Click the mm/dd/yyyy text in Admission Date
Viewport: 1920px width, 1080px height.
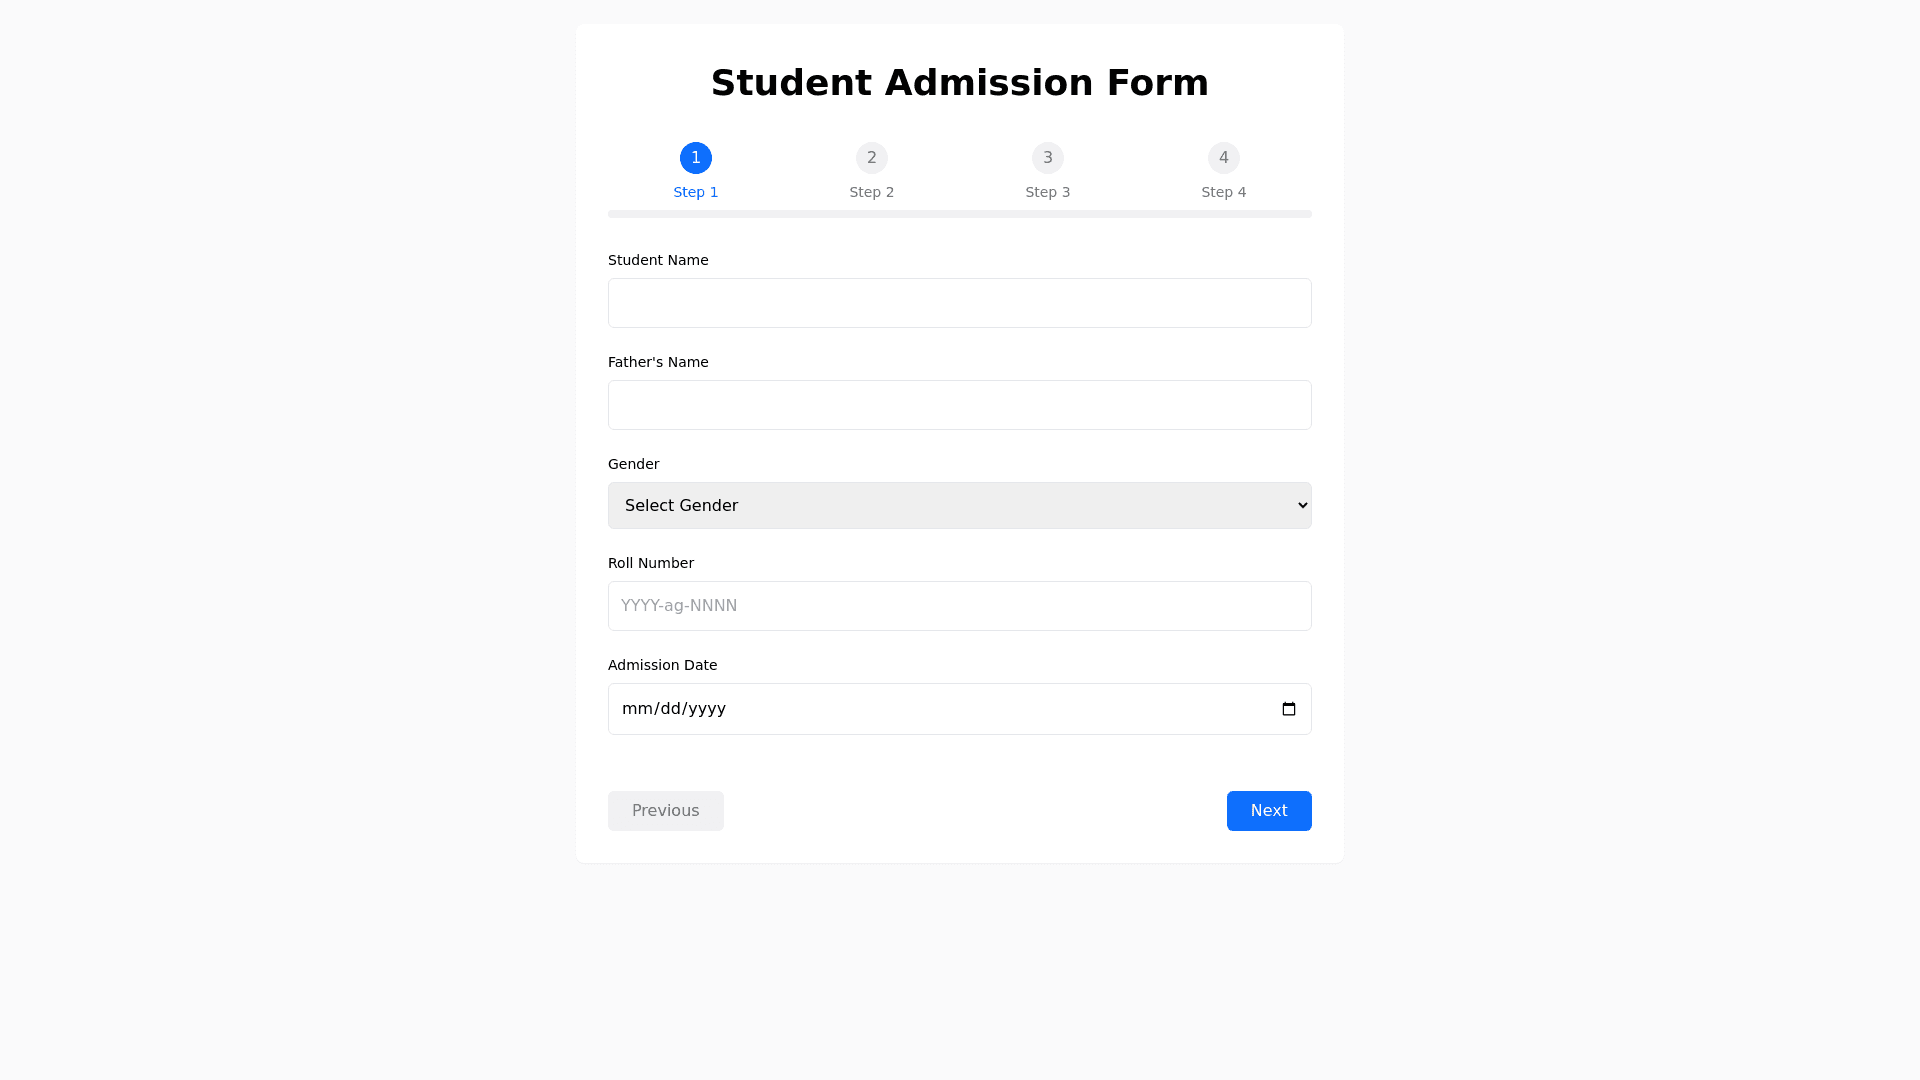(x=674, y=709)
